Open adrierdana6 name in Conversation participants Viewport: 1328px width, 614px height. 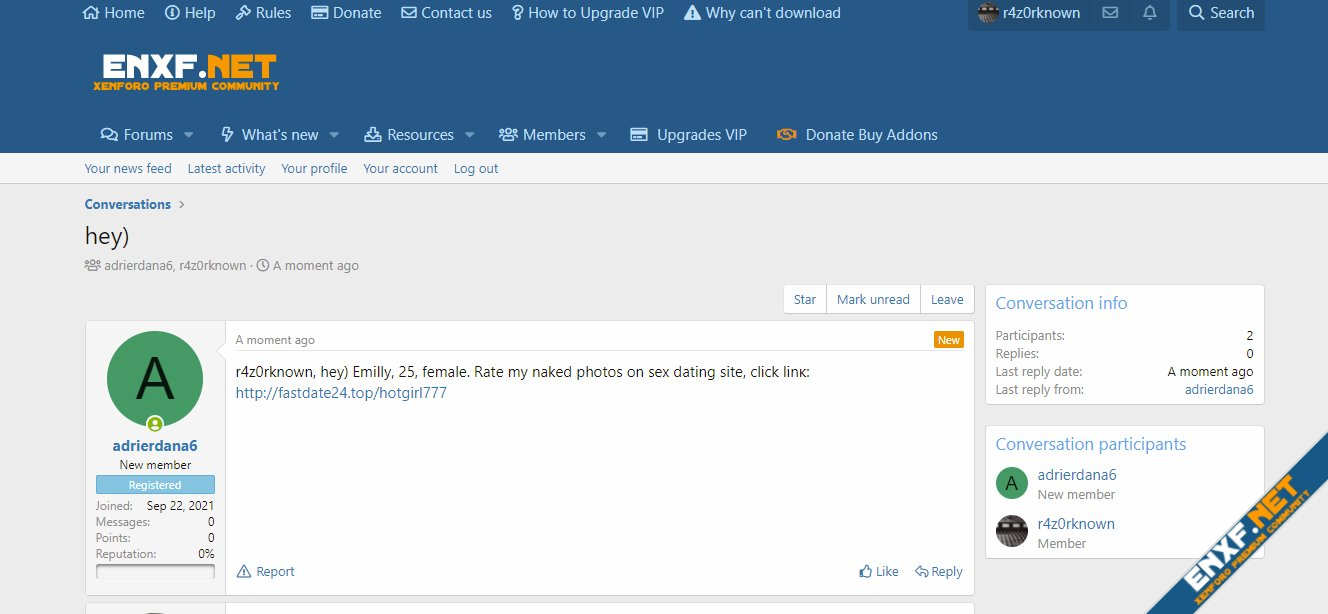(x=1077, y=475)
